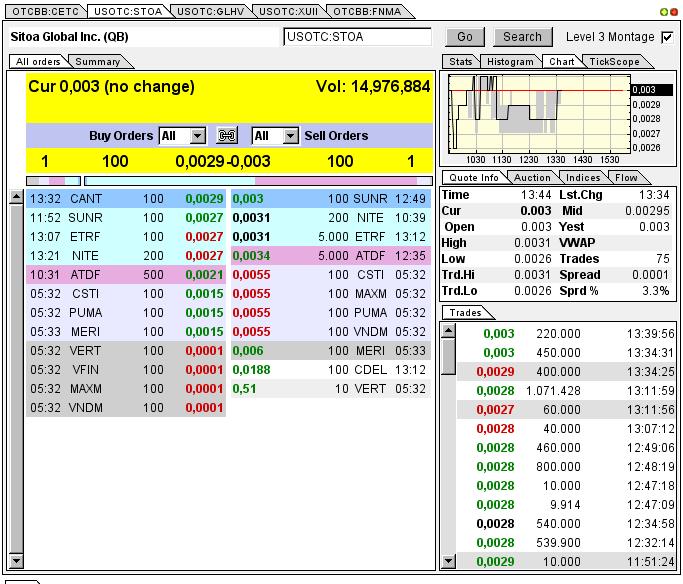This screenshot has width=683, height=584.
Task: Click the link icon between order filters
Action: click(x=227, y=136)
